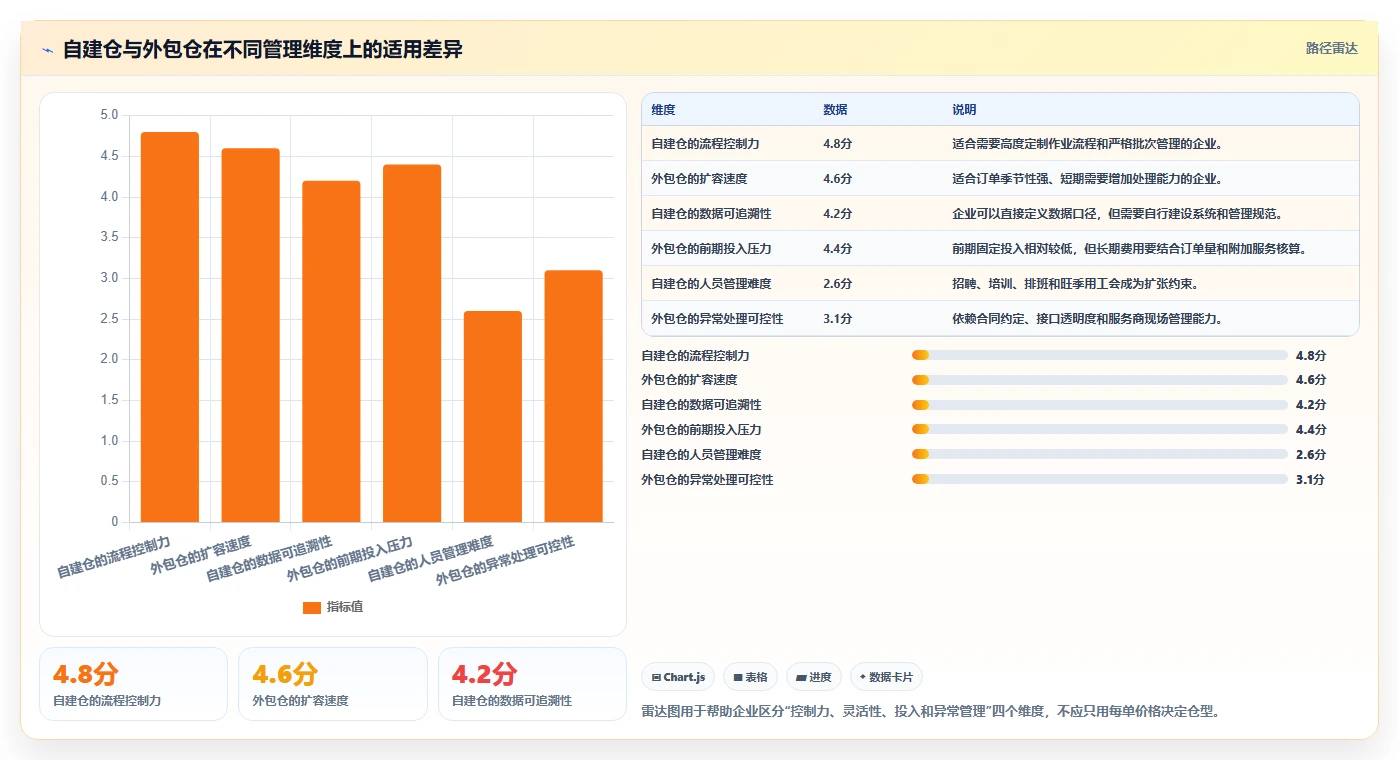Viewport: 1399px width, 760px height.
Task: Click table cell 自建仓的人员管理难度
Action: (x=711, y=284)
